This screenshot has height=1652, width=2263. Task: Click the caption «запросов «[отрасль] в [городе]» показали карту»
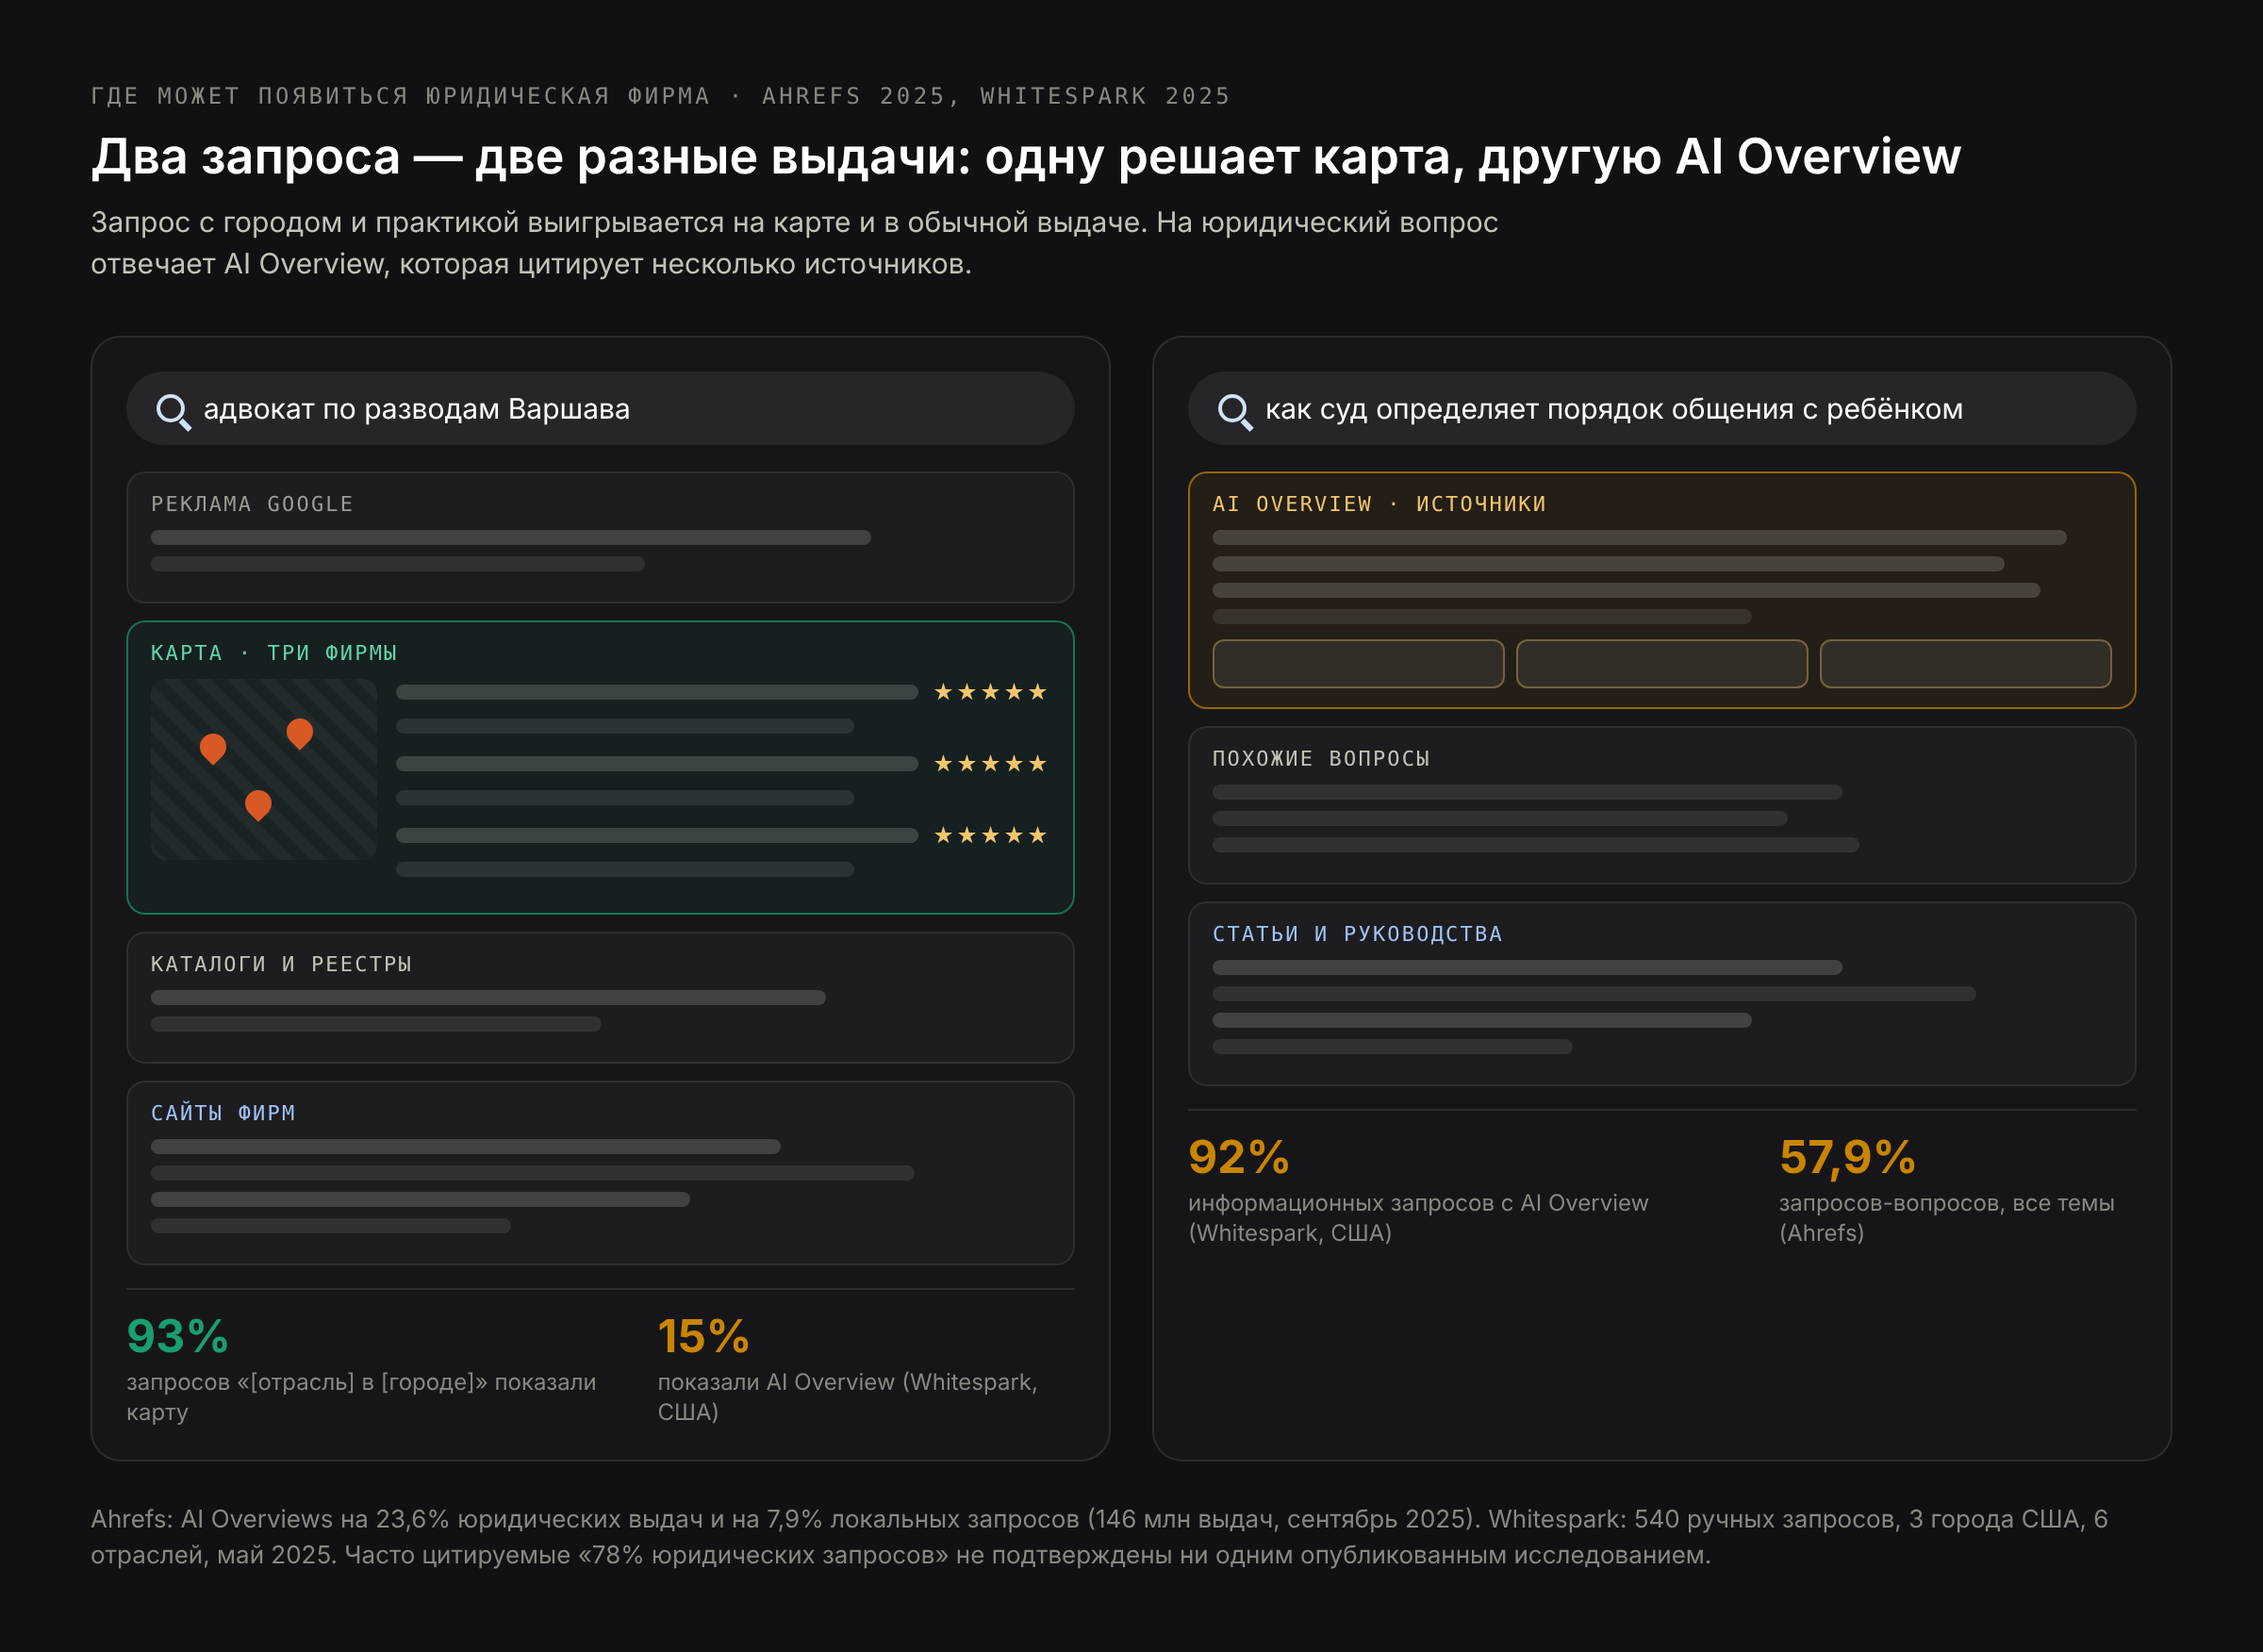361,1397
